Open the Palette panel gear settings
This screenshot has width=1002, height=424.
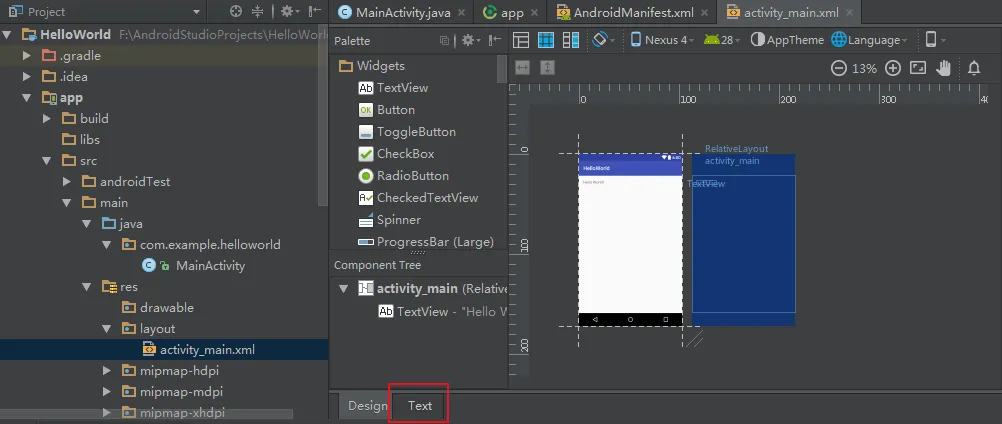click(x=468, y=41)
